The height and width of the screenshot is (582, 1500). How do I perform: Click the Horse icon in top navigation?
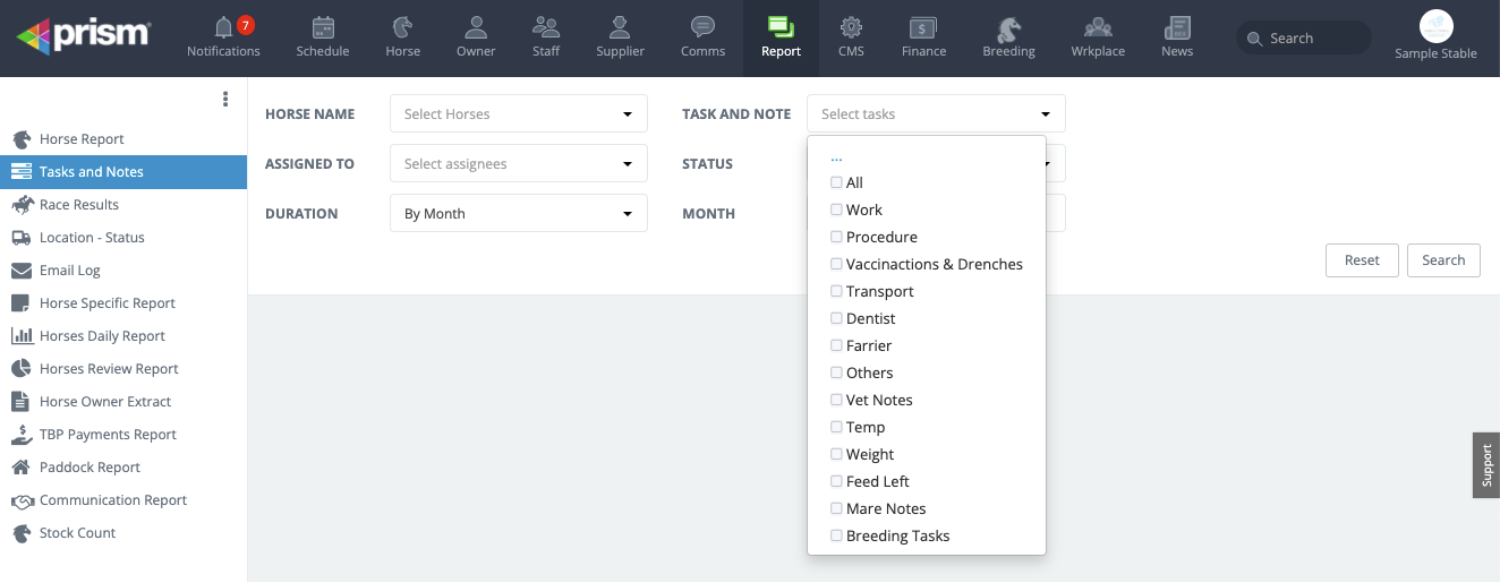(402, 27)
